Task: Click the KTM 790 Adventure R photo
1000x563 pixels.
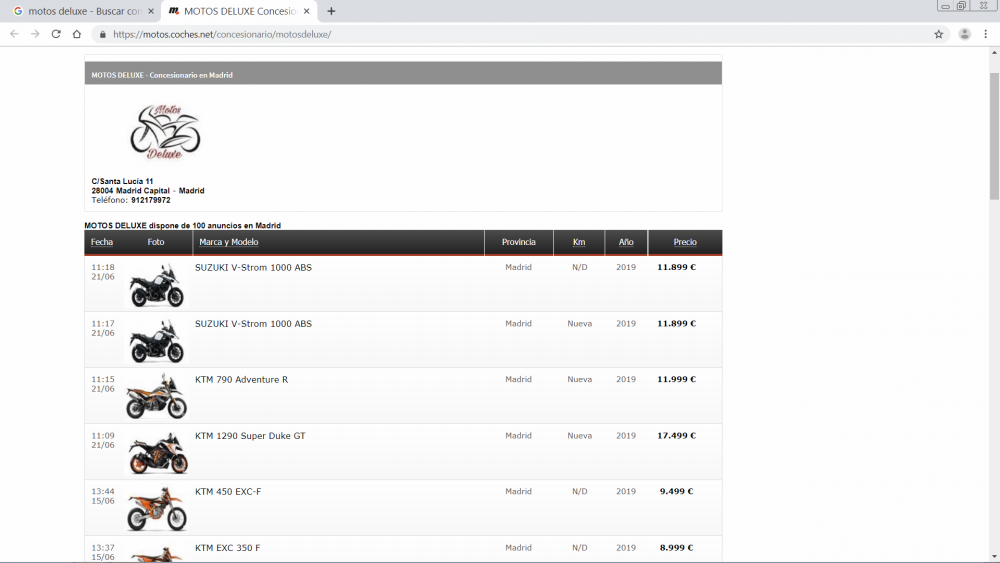Action: click(x=157, y=396)
